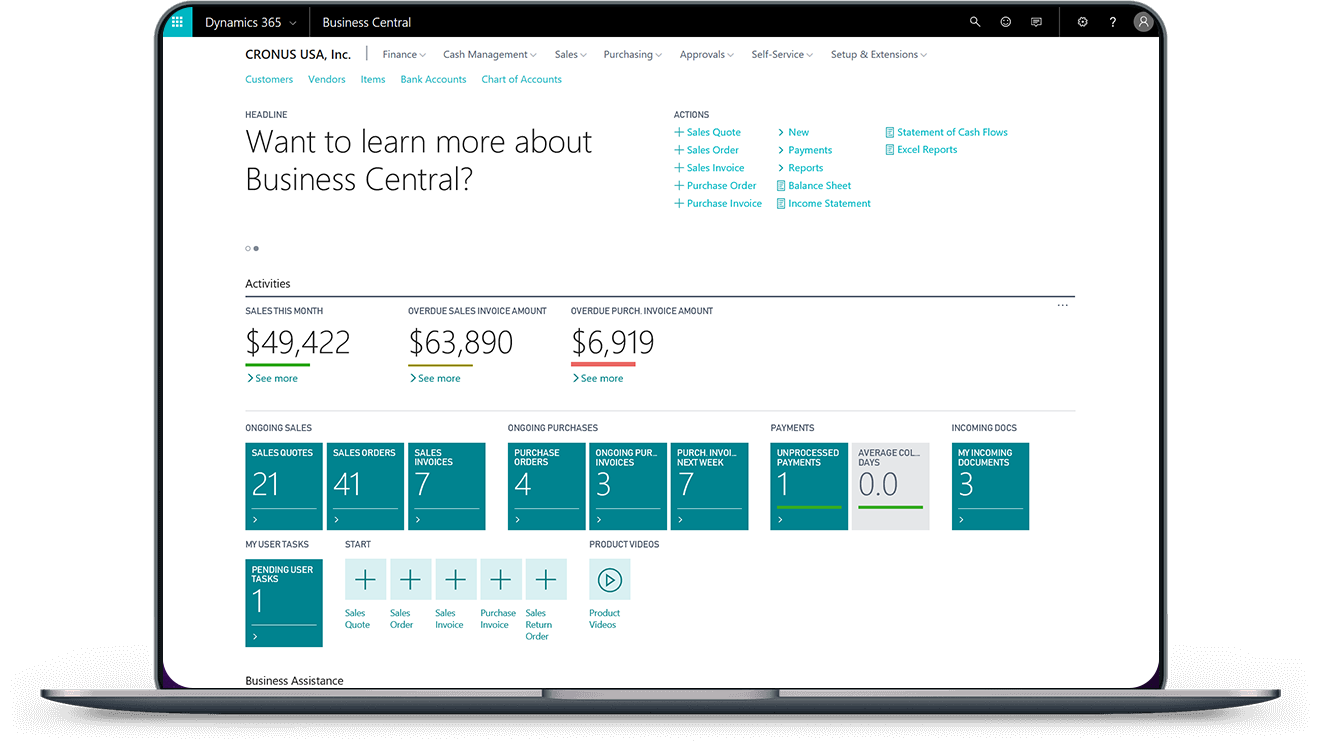
Task: Open the Unprocessed Payments tile
Action: click(x=809, y=486)
